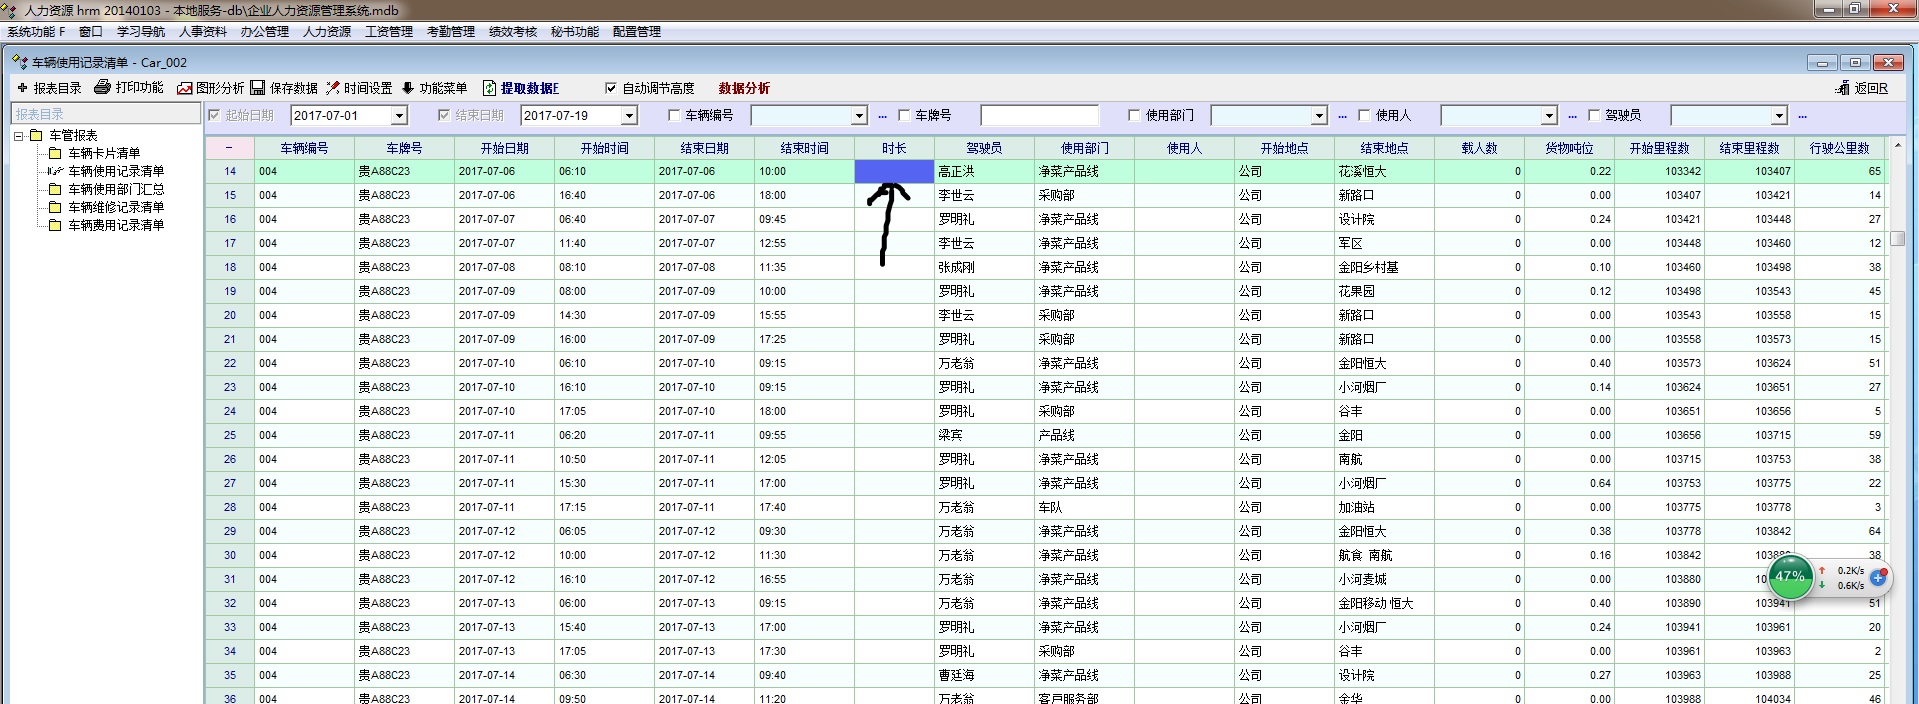This screenshot has height=704, width=1919.
Task: Toggle the 自动调节高度 checkbox
Action: point(611,88)
